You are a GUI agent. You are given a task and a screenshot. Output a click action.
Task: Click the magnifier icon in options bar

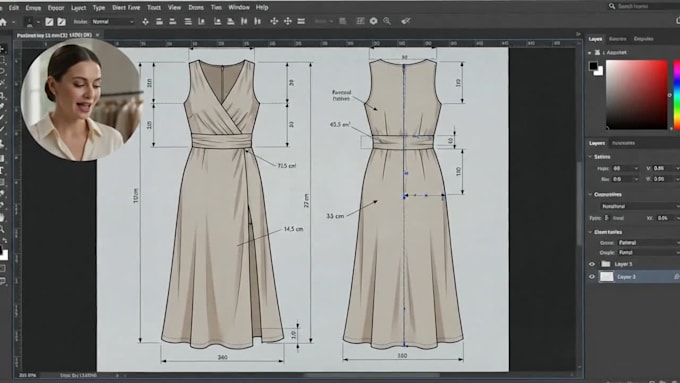tap(387, 21)
